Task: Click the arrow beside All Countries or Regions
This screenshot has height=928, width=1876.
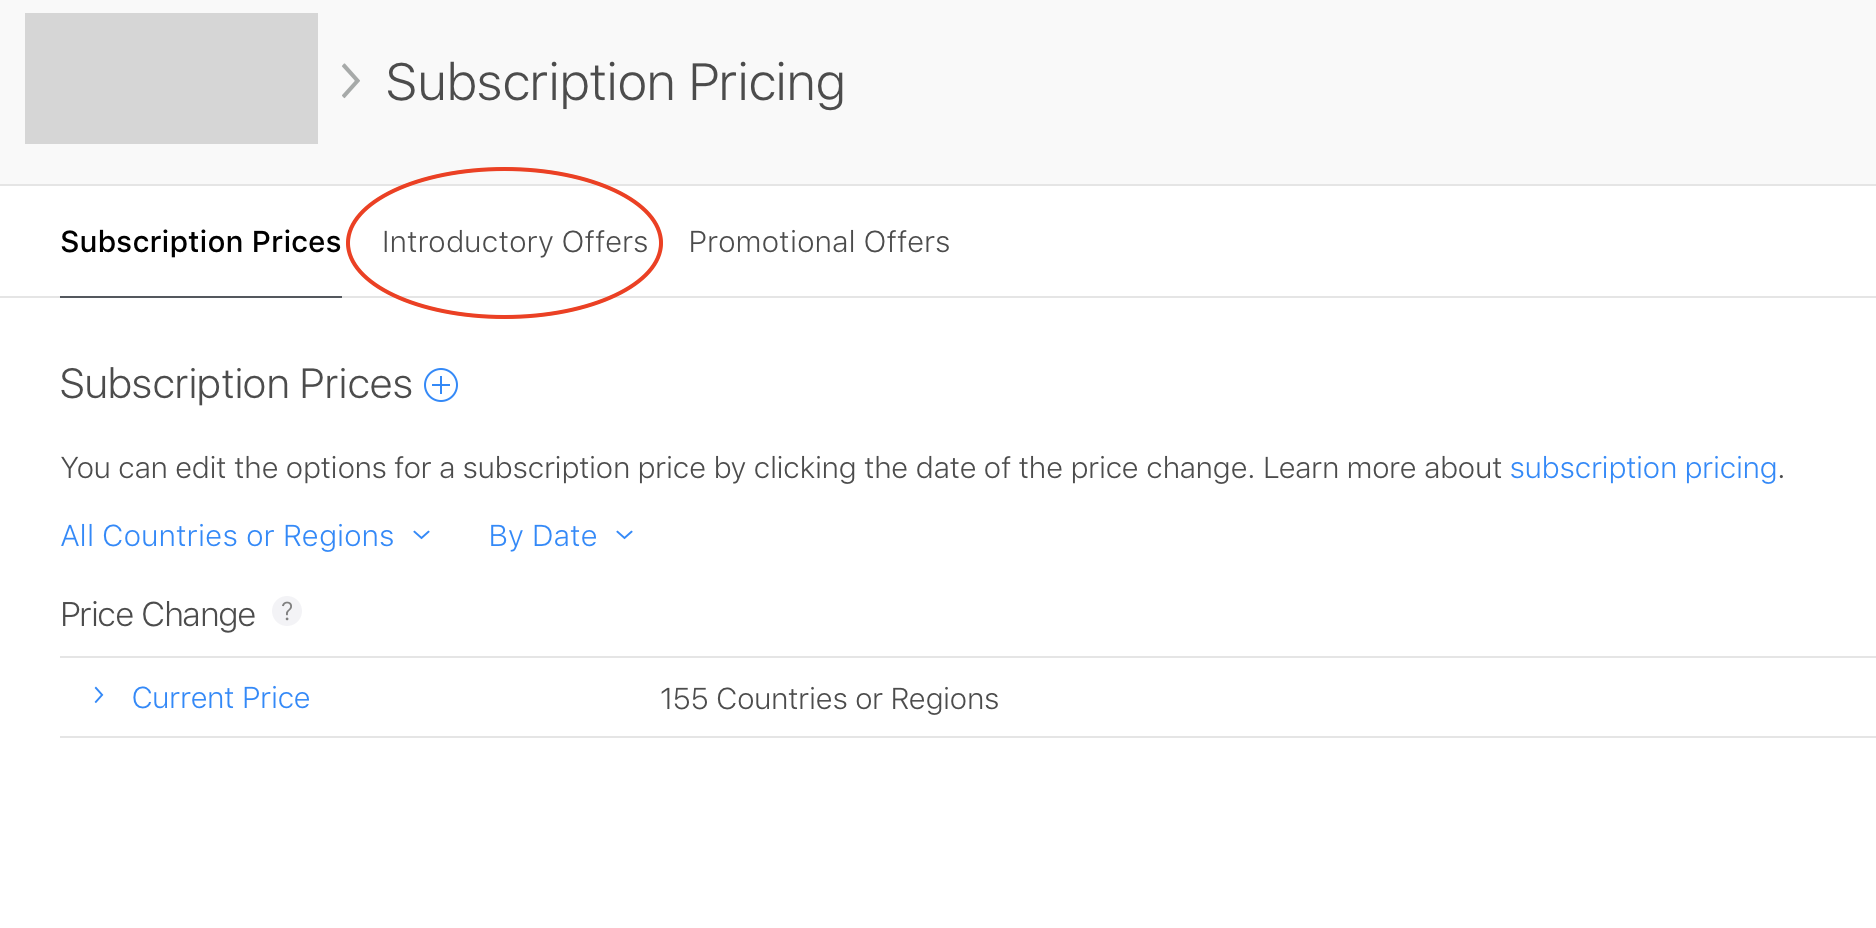Action: click(x=422, y=535)
